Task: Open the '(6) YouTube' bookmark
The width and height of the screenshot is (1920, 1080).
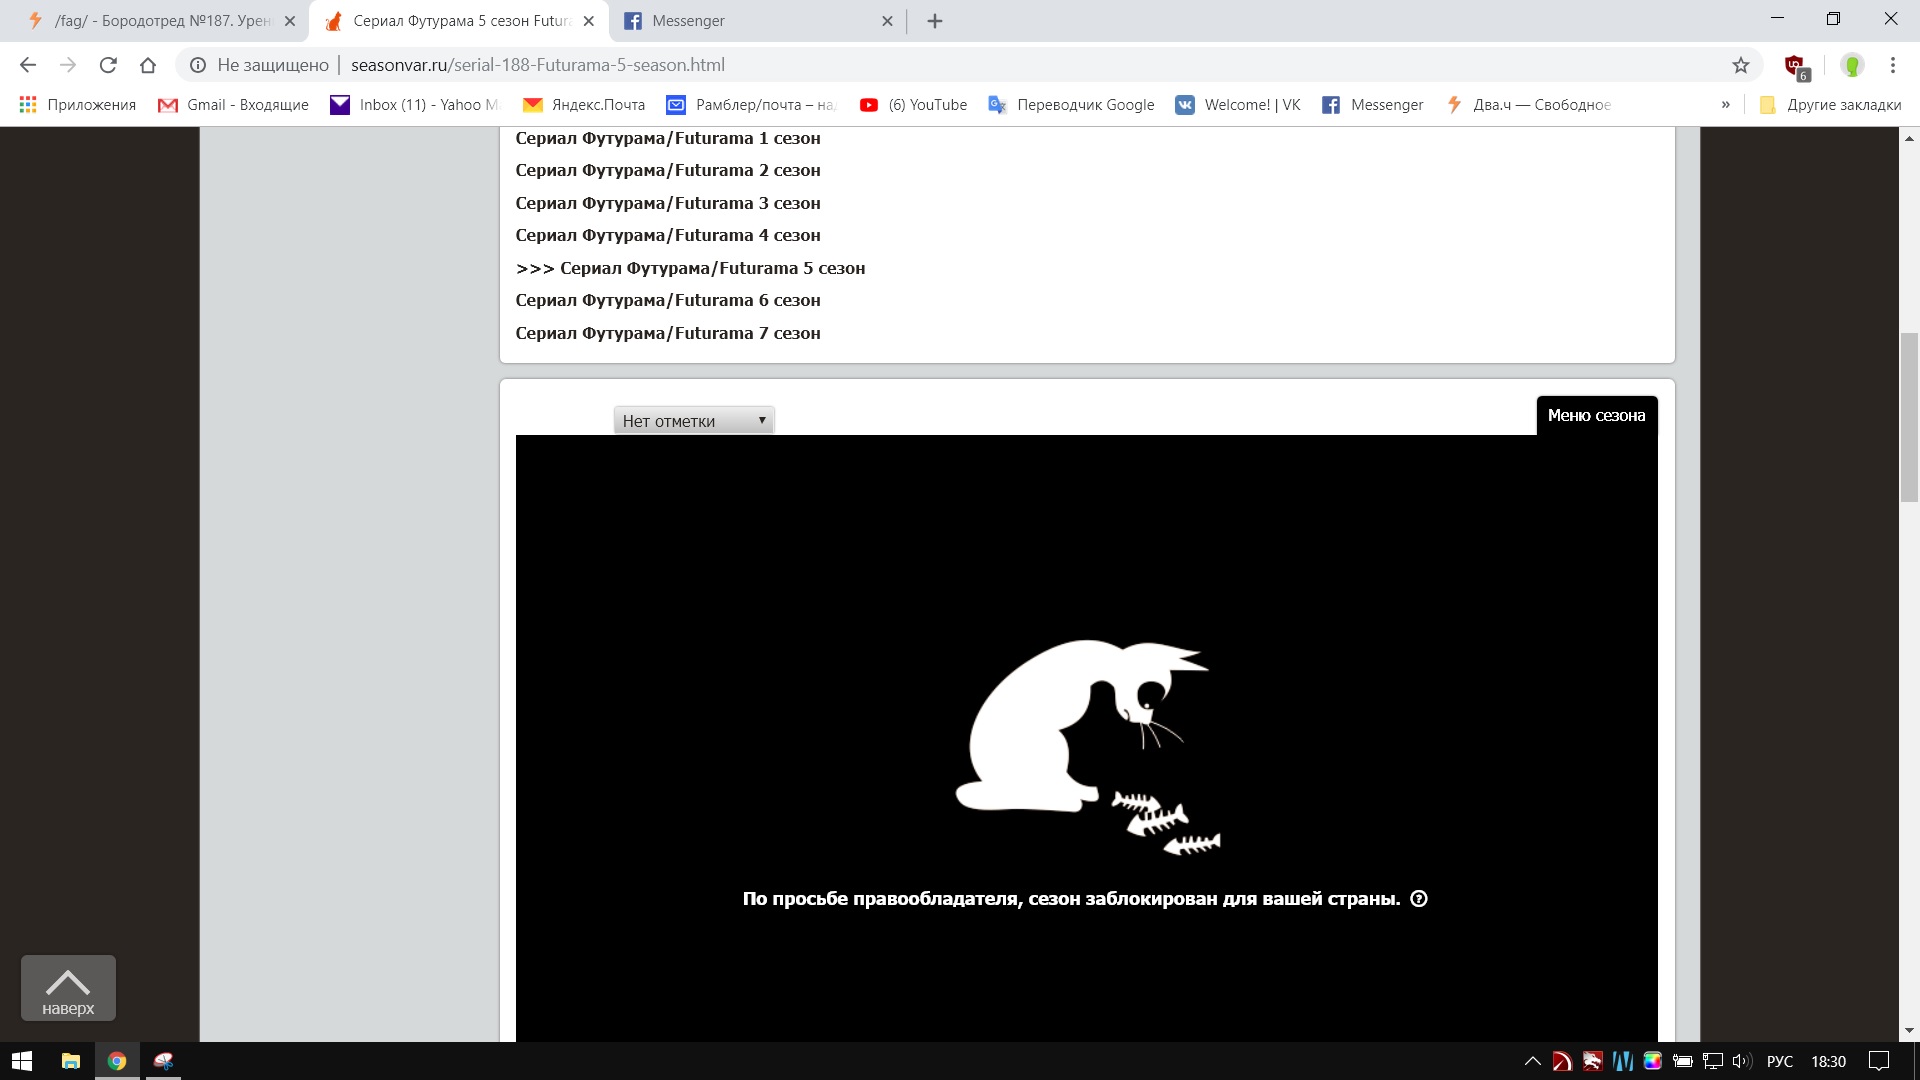Action: pyautogui.click(x=914, y=105)
